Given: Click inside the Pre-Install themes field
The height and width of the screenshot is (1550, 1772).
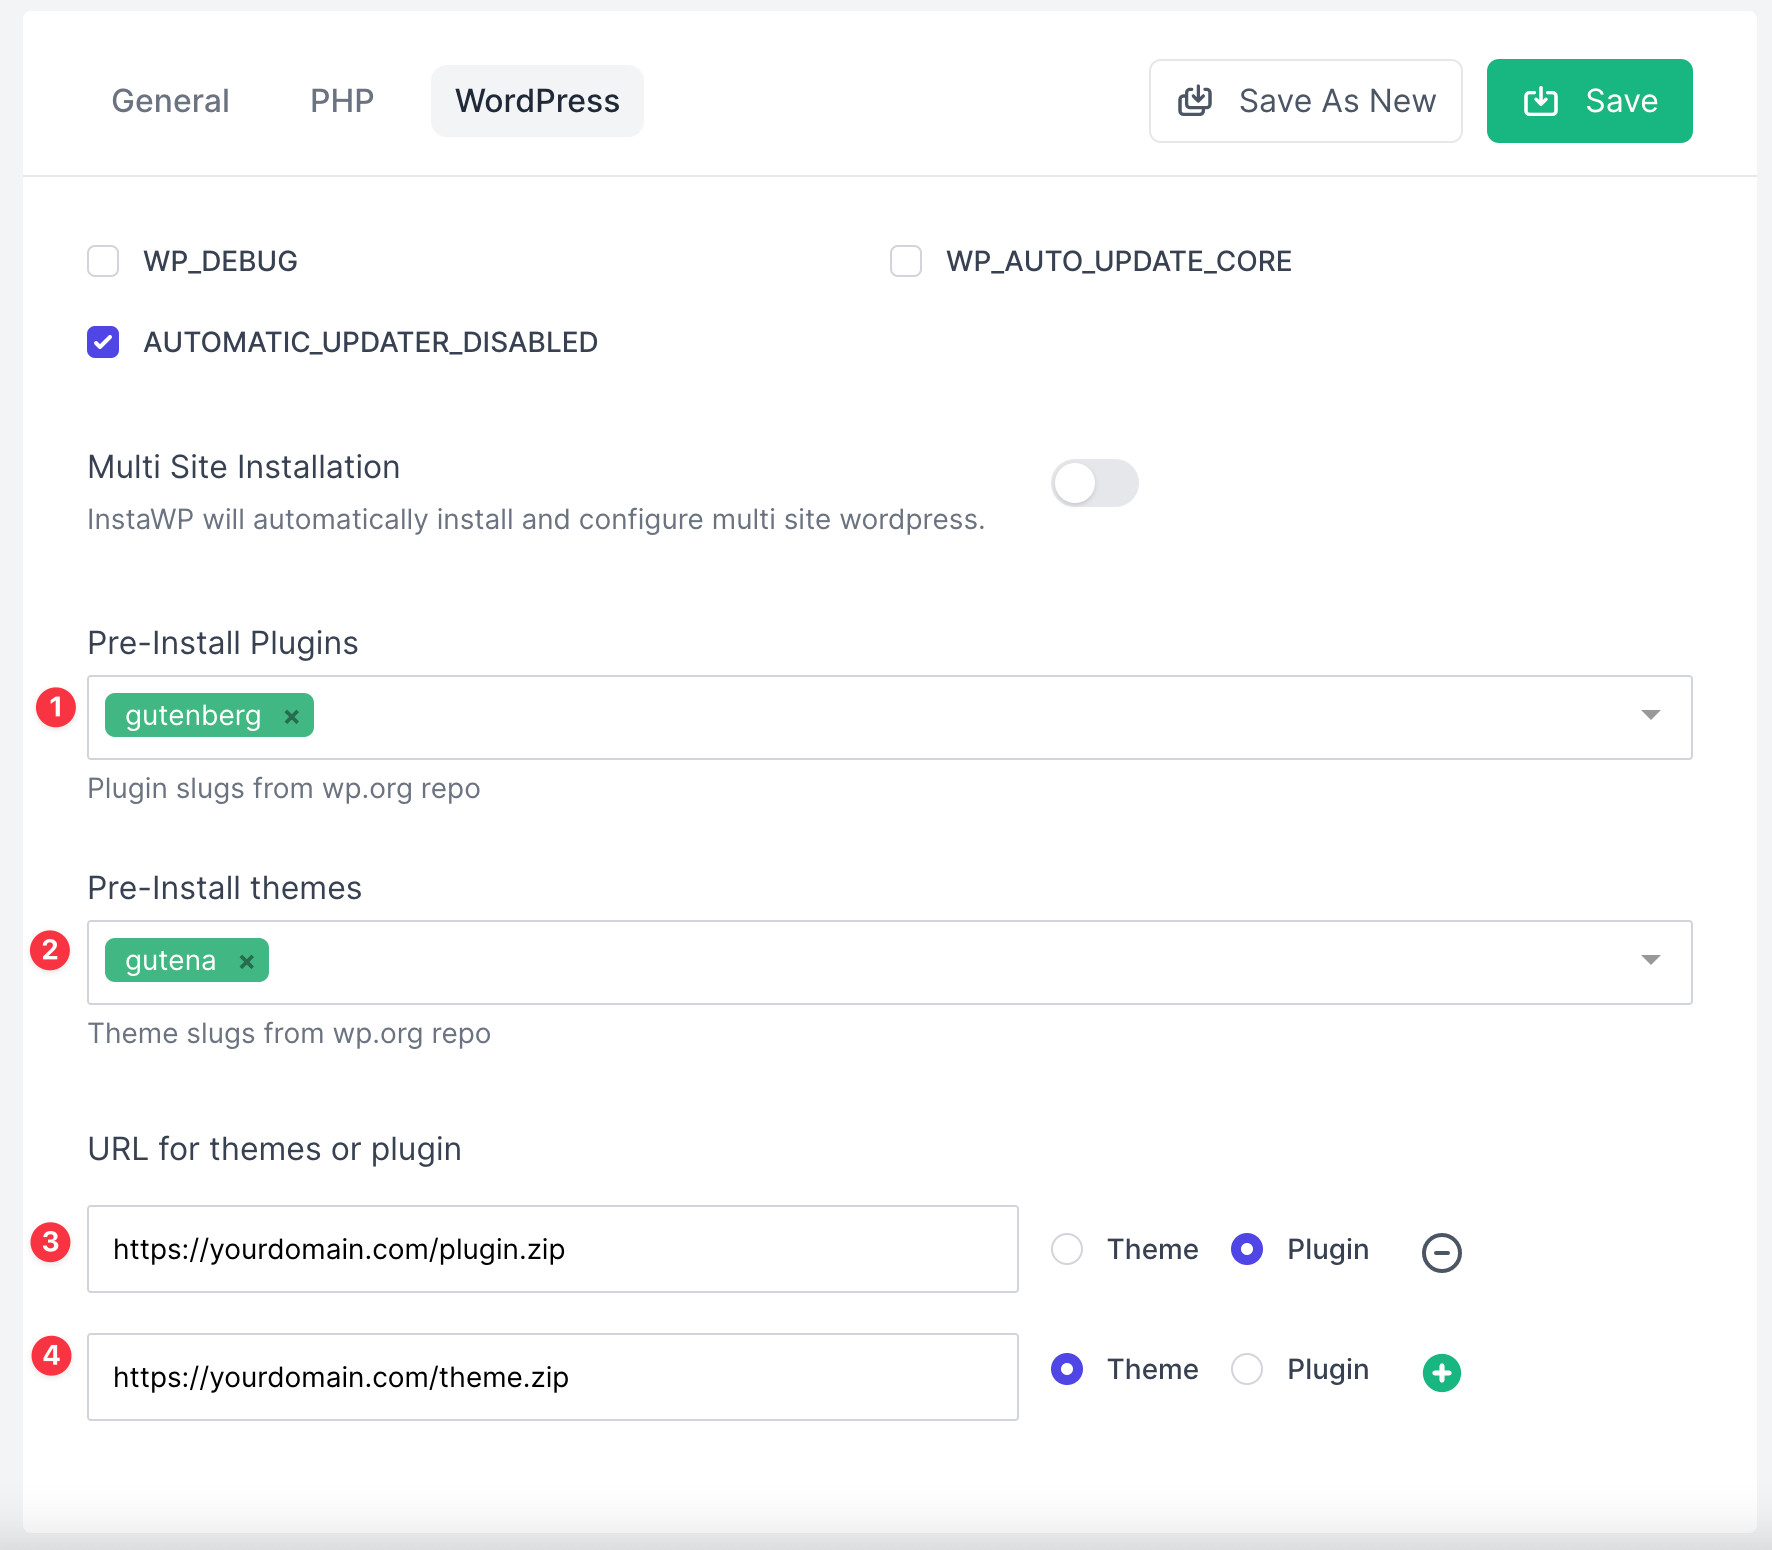Looking at the screenshot, I should point(890,962).
